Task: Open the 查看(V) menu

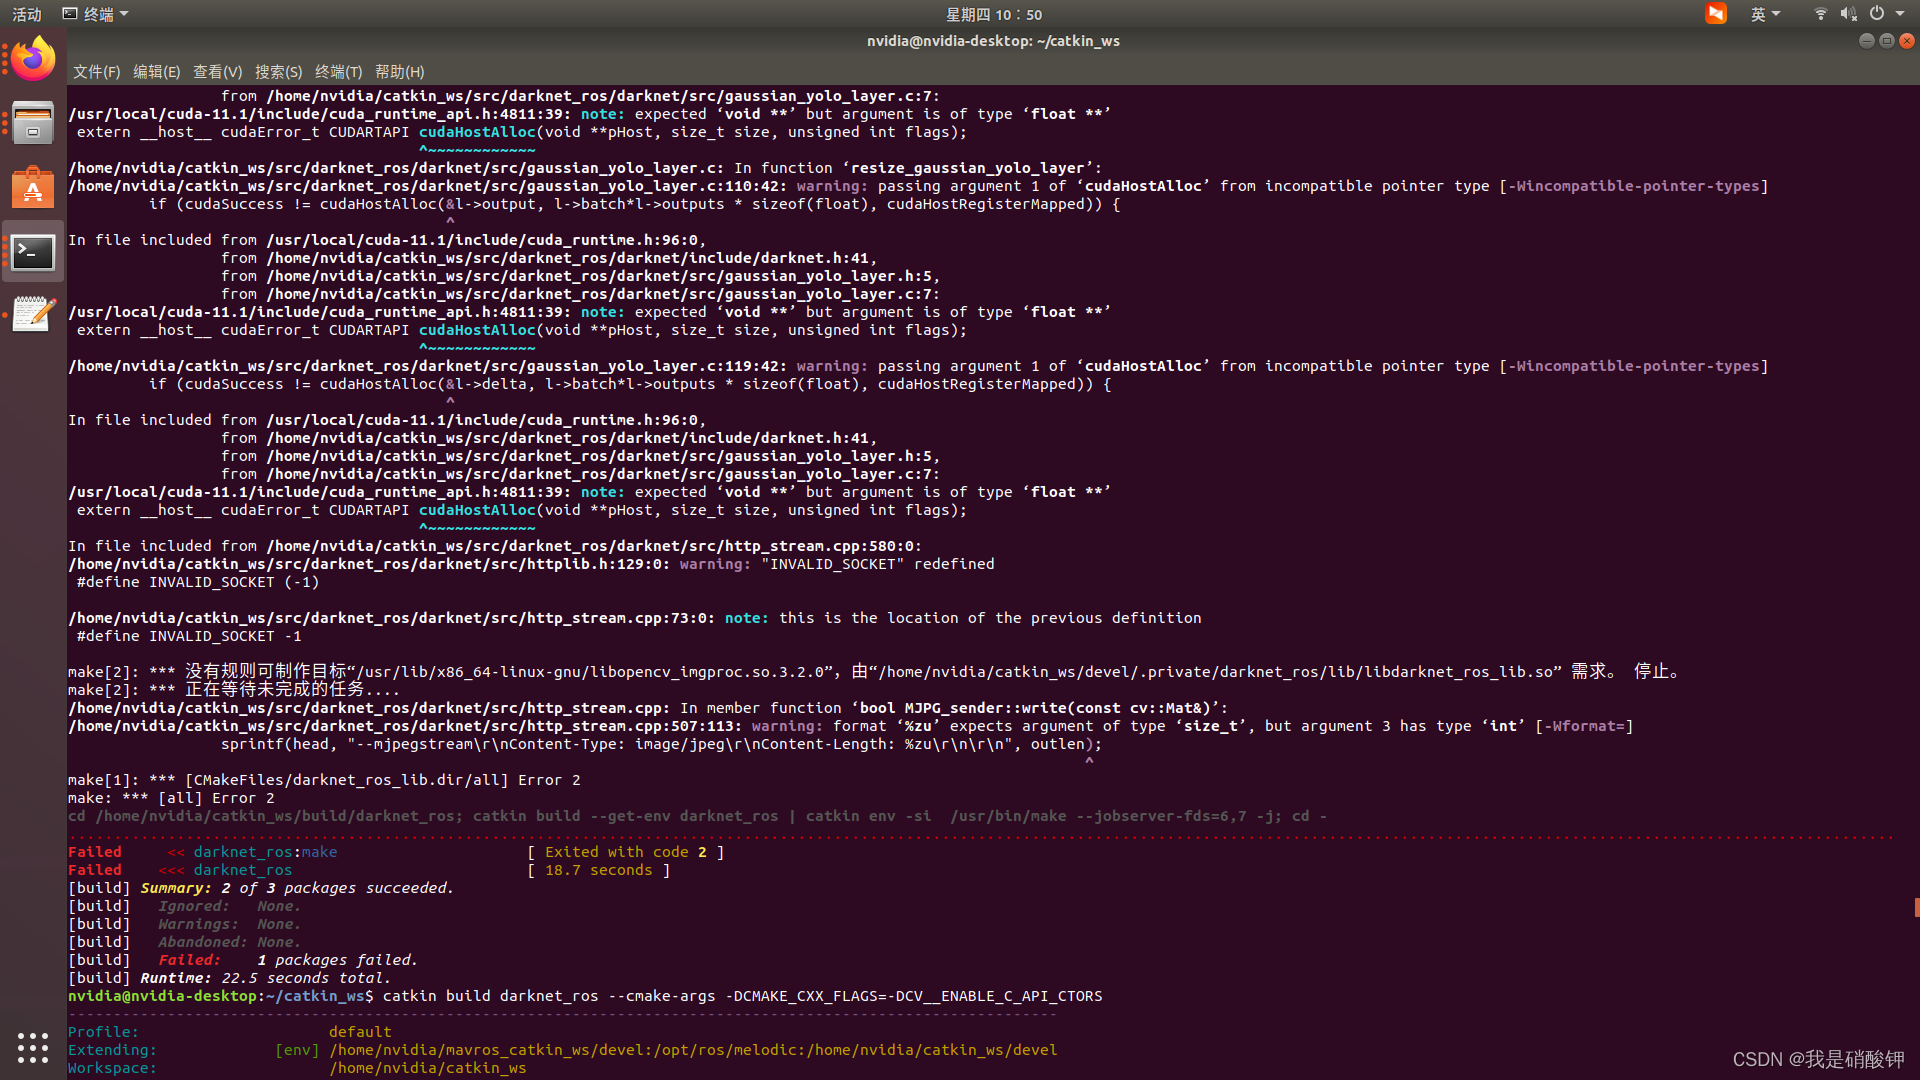Action: pyautogui.click(x=217, y=71)
